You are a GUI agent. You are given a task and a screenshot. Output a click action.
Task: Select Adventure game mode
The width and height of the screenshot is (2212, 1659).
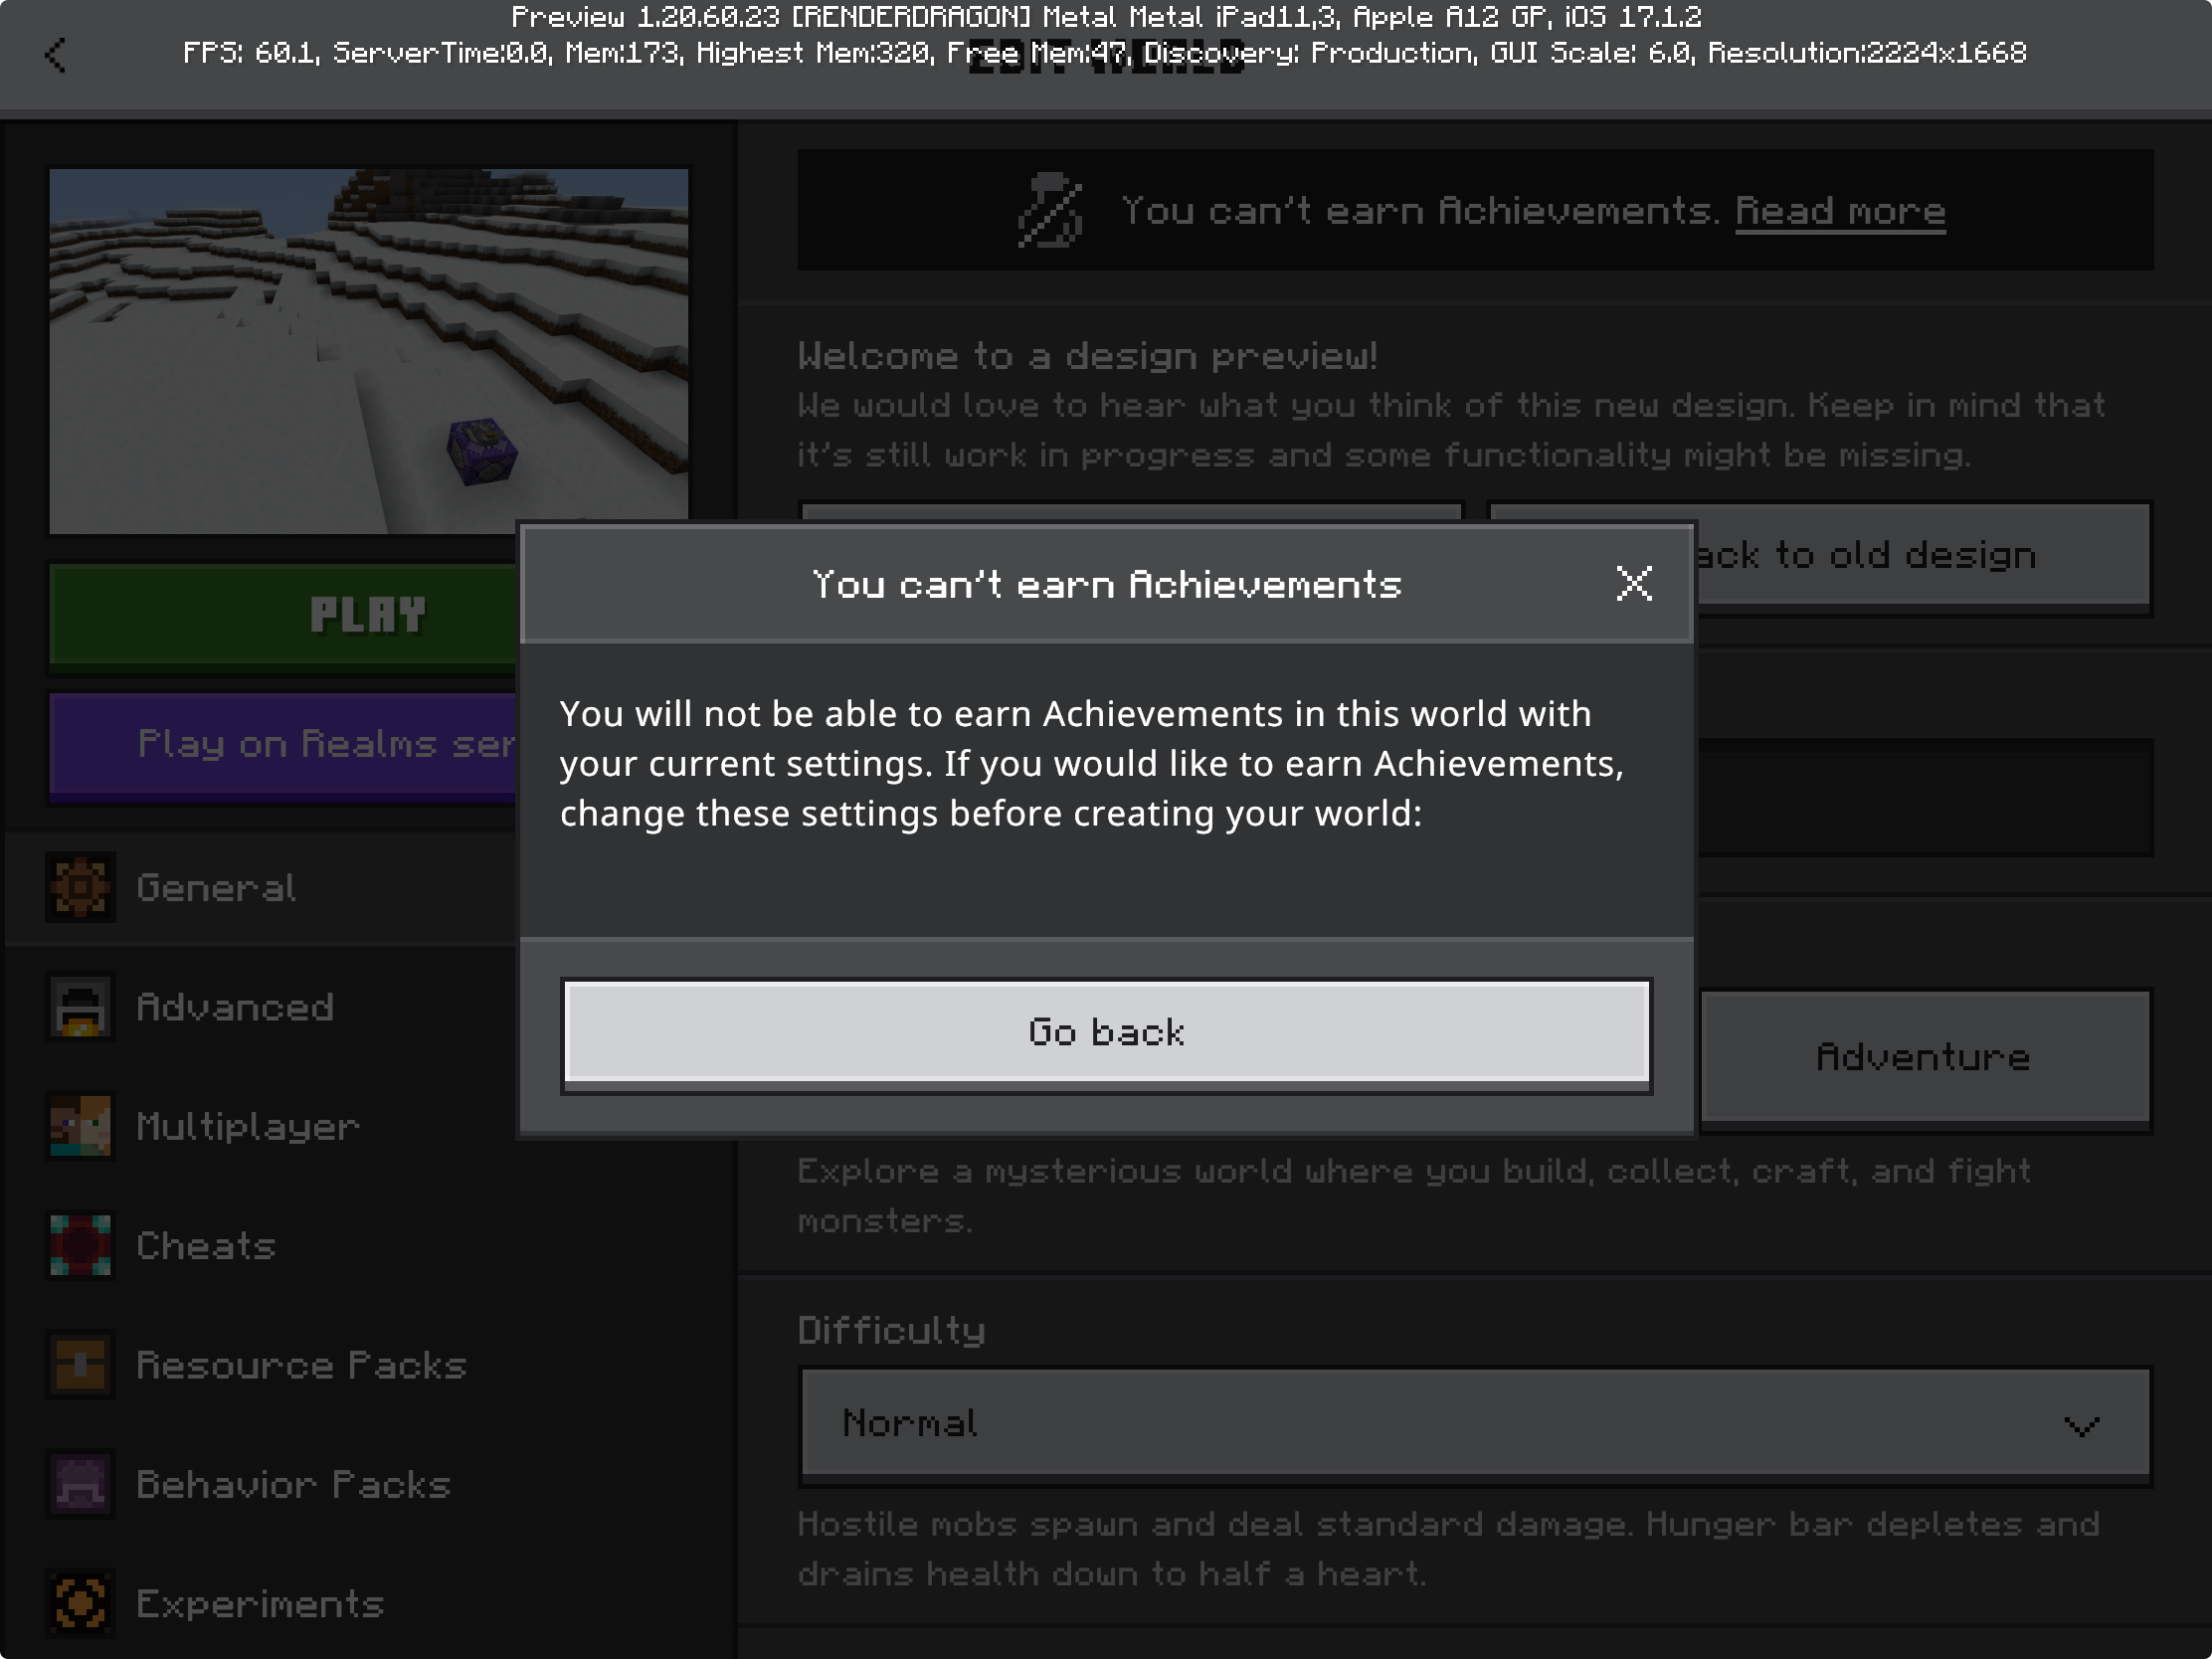[x=1924, y=1057]
